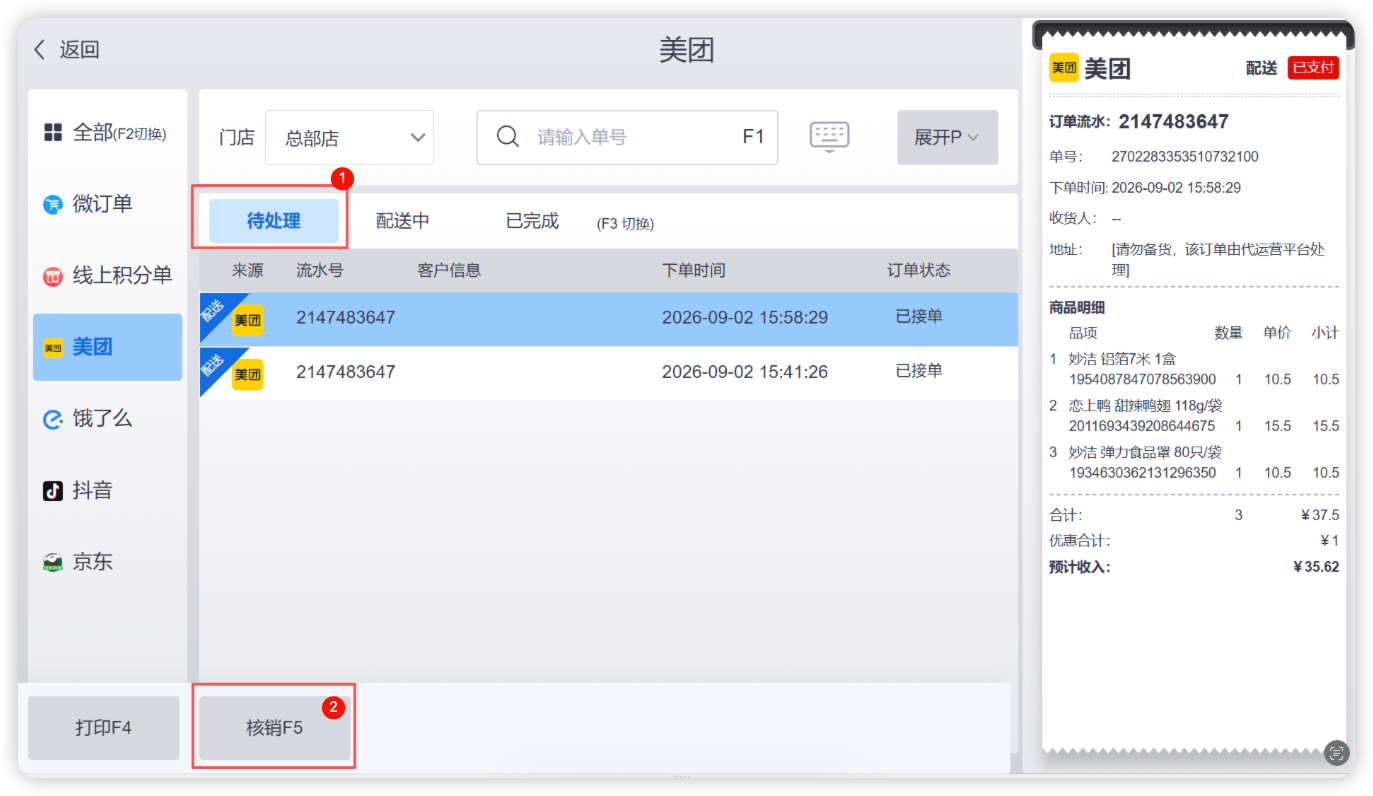1373x796 pixels.
Task: Click the magnifier icon in the search box
Action: pyautogui.click(x=508, y=137)
